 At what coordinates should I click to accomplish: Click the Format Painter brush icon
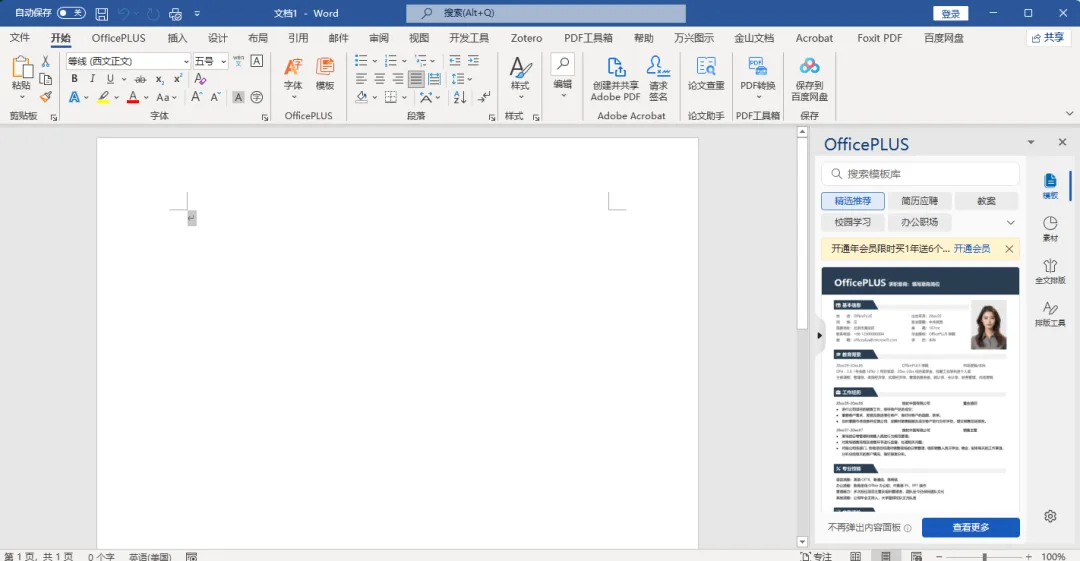(45, 97)
